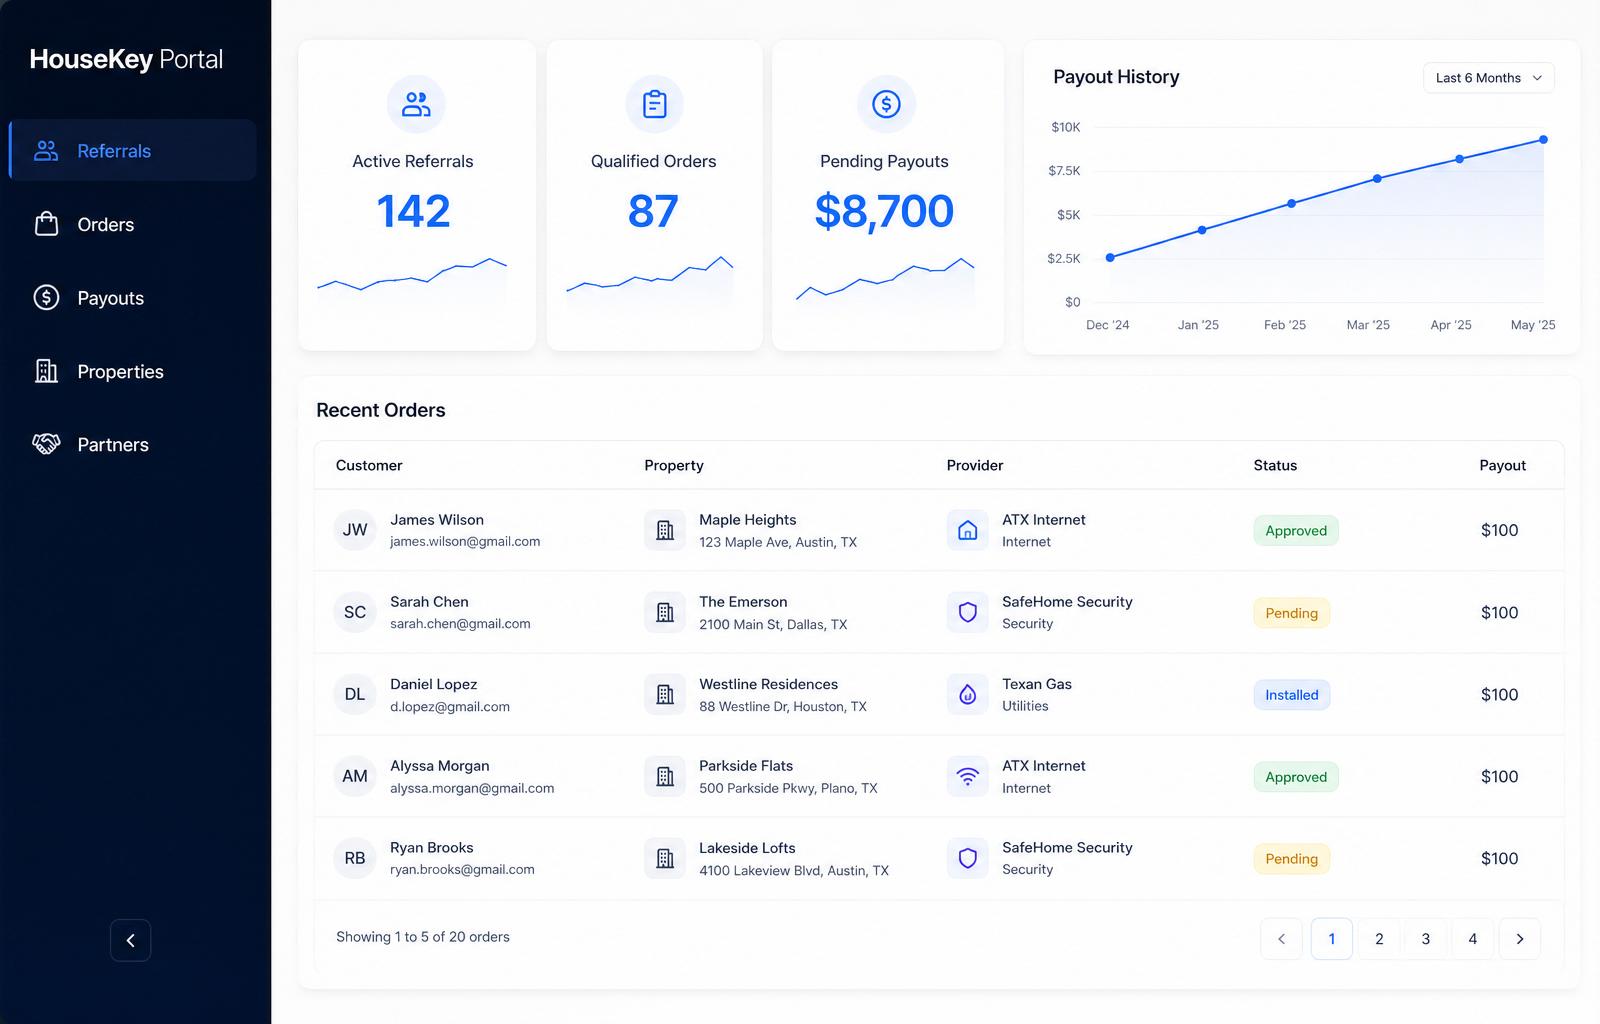The image size is (1600, 1024).
Task: Click 'Showing 1 to 5 of 20 orders'
Action: 423,937
